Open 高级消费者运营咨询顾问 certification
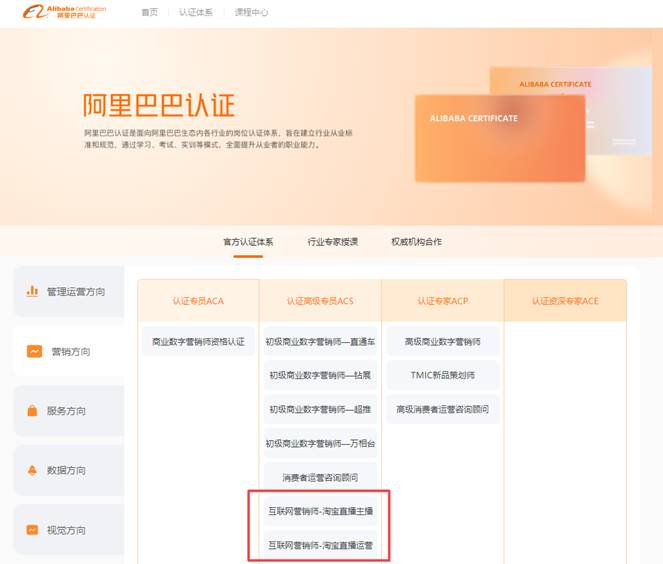 click(x=443, y=409)
